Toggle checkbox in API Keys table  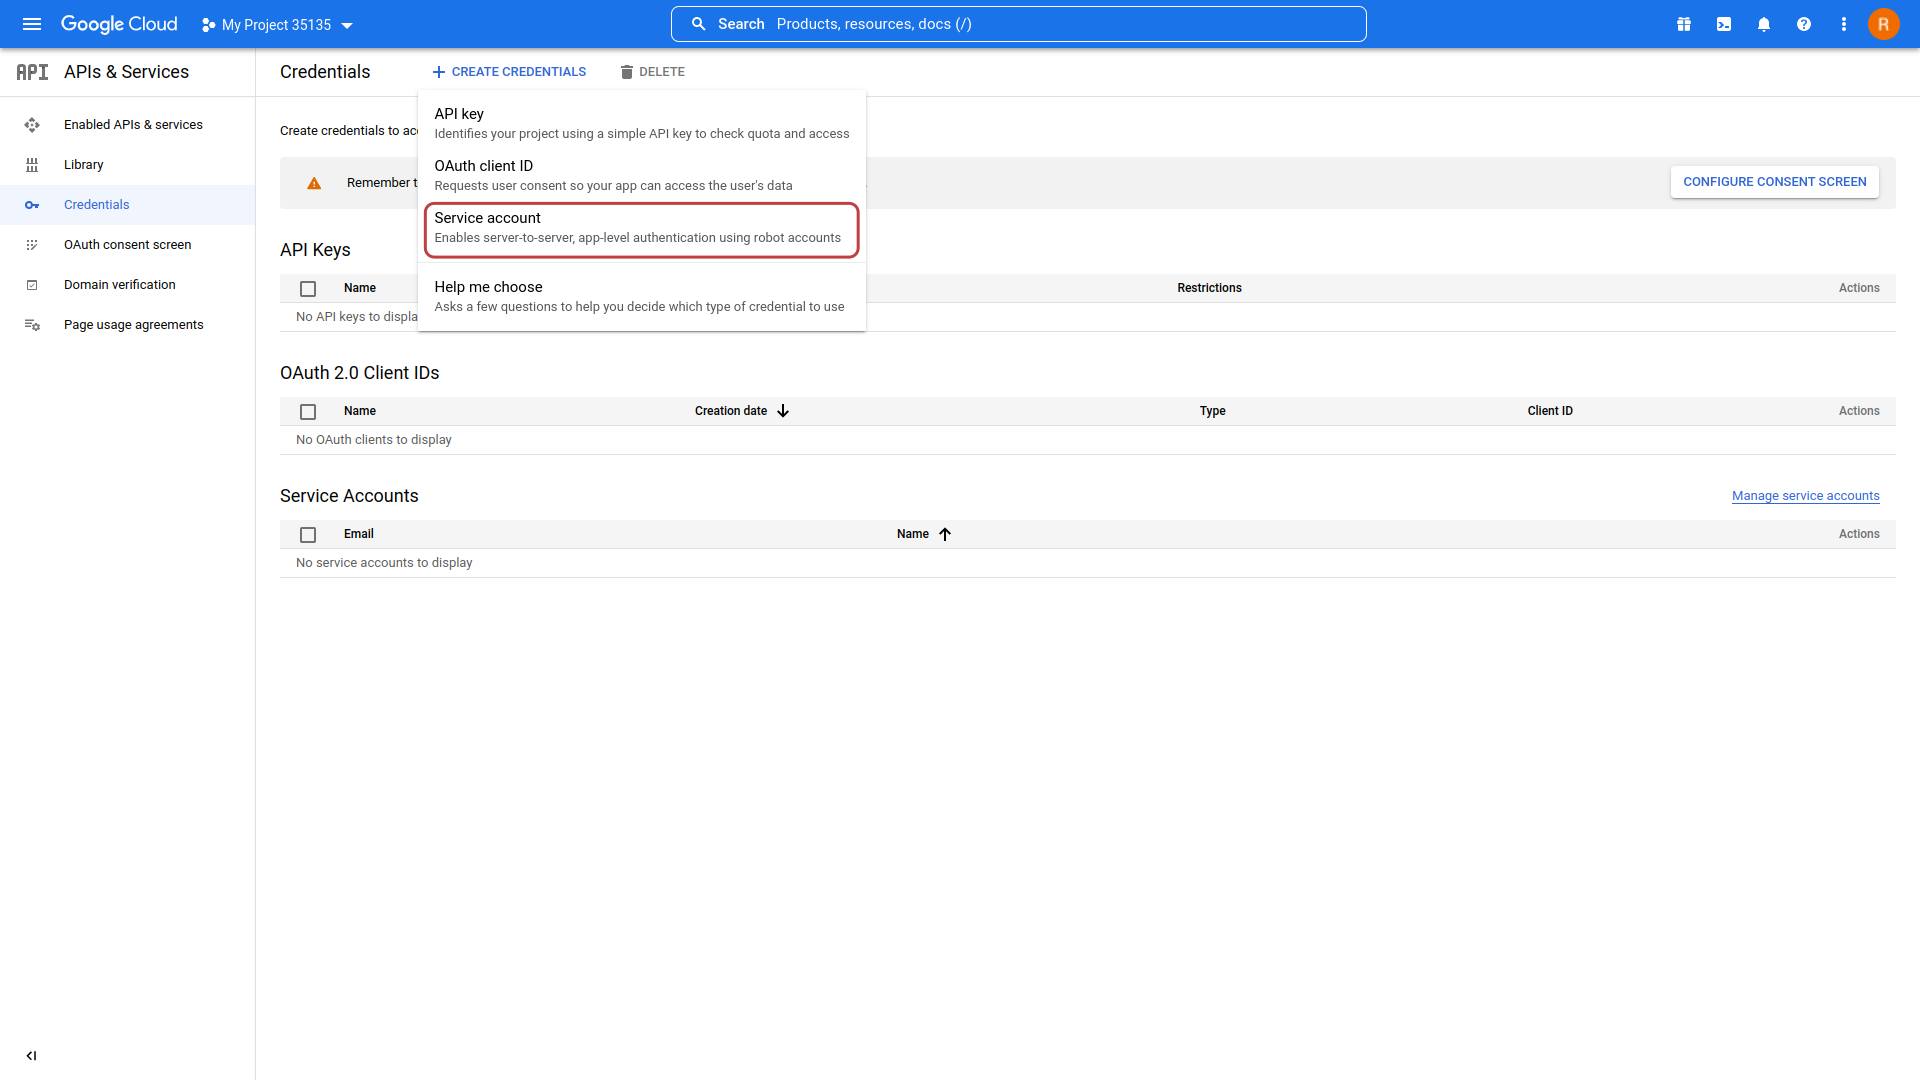(309, 287)
